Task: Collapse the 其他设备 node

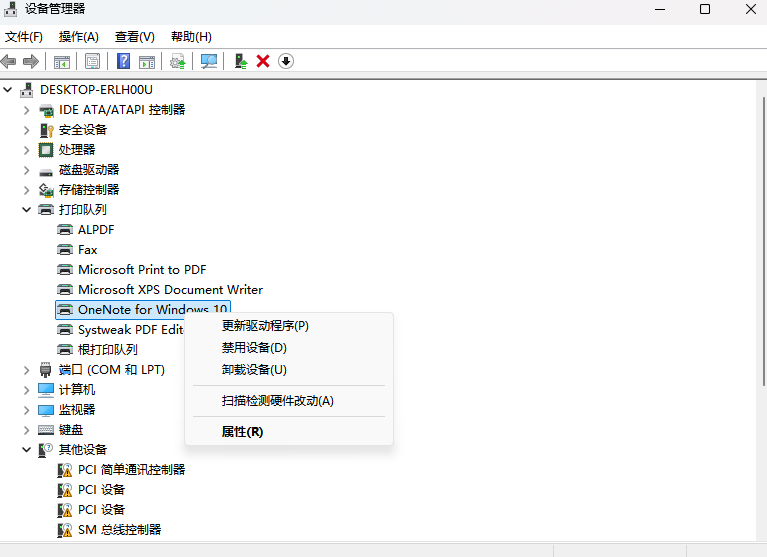Action: (26, 450)
